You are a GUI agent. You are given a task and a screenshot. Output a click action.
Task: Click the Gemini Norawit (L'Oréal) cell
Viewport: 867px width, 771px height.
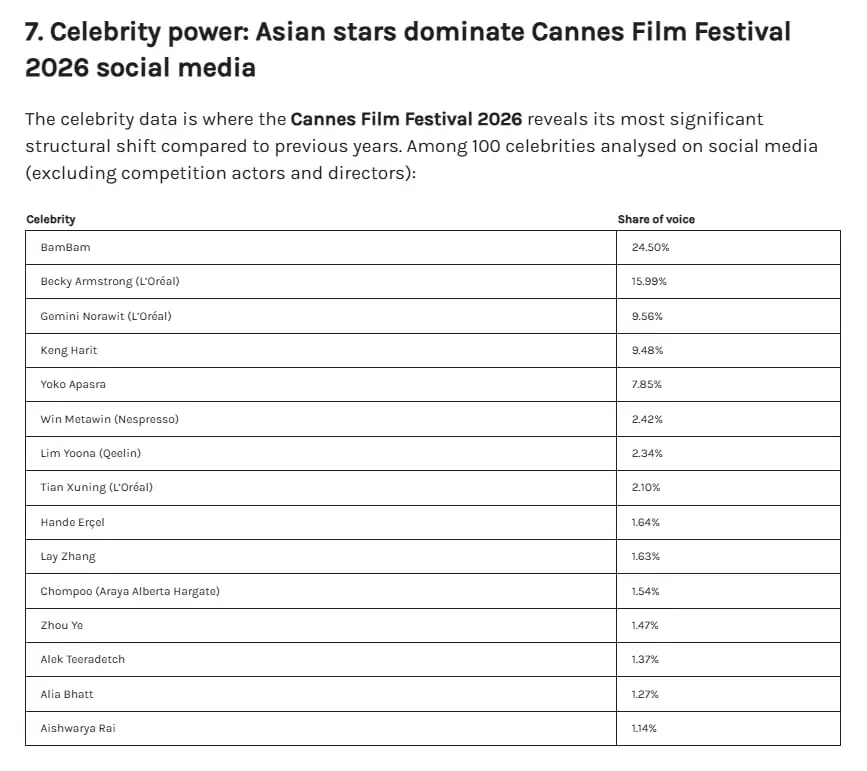click(321, 316)
